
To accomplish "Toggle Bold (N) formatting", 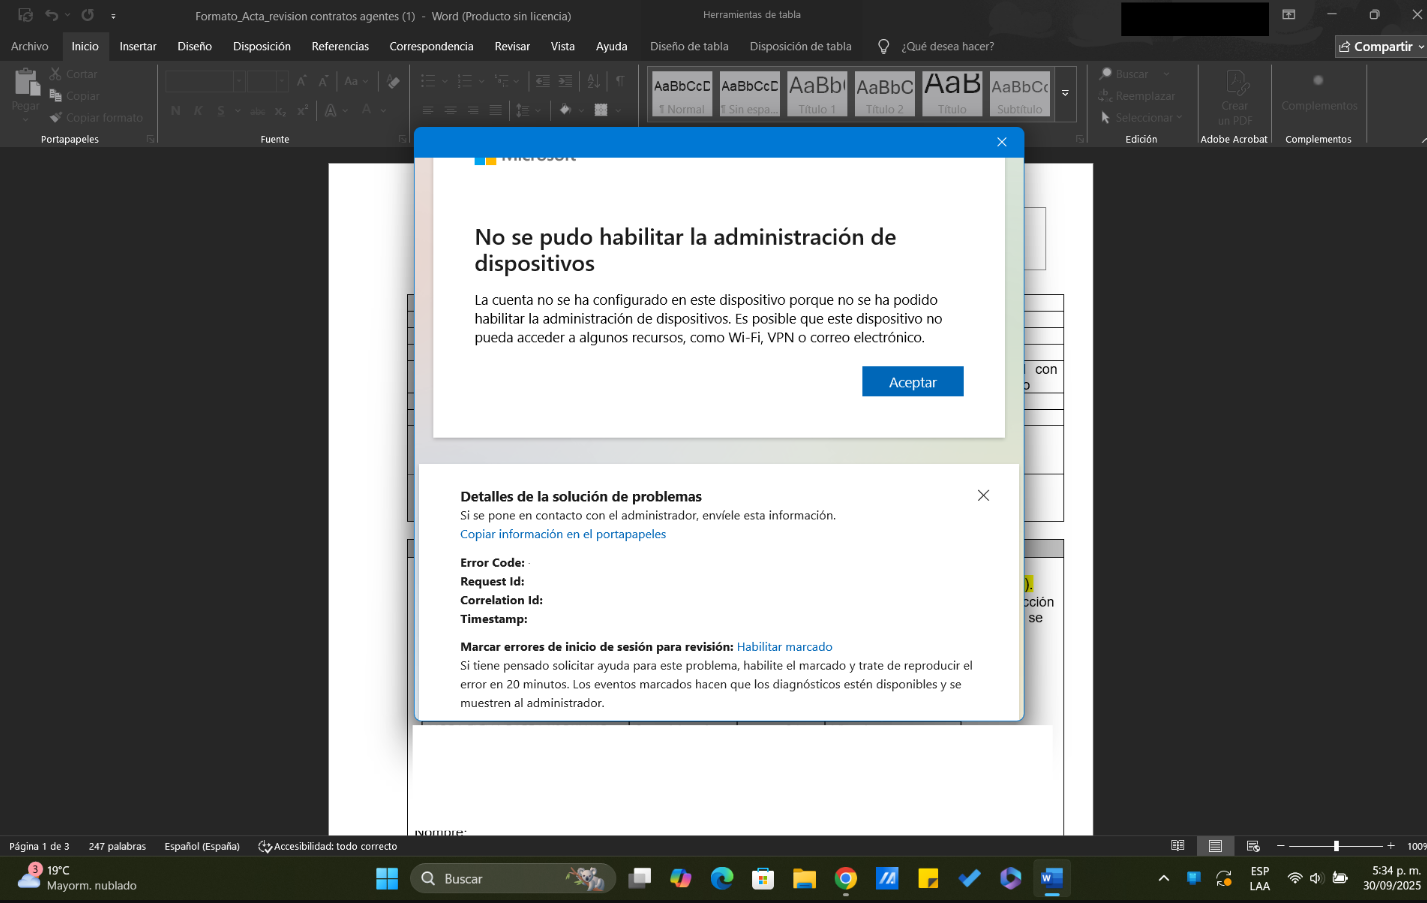I will coord(176,110).
